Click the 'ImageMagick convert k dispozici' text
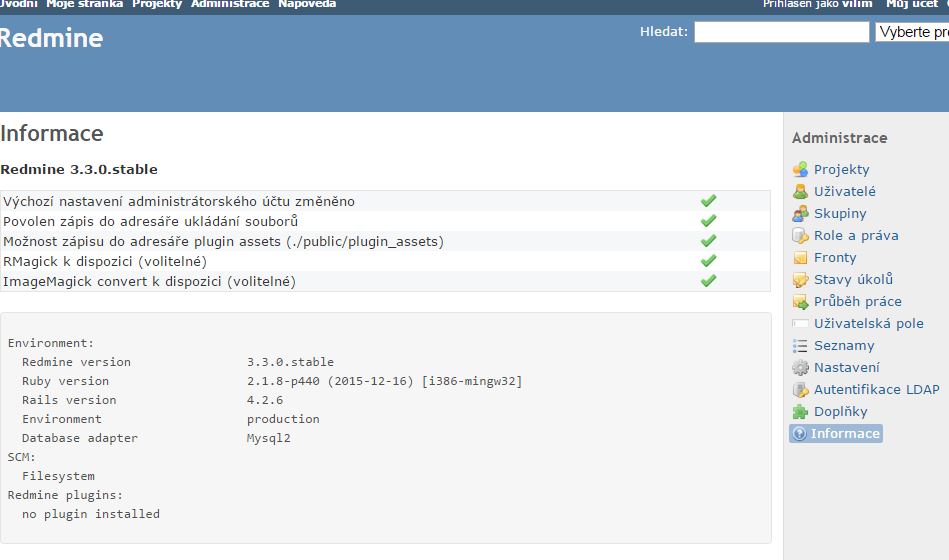Viewport: 949px width, 560px height. (114, 281)
